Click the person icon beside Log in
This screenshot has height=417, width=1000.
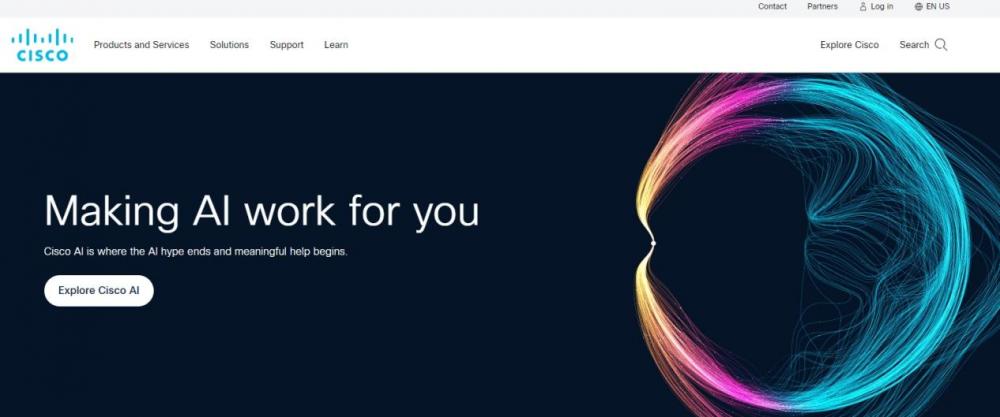click(x=863, y=6)
